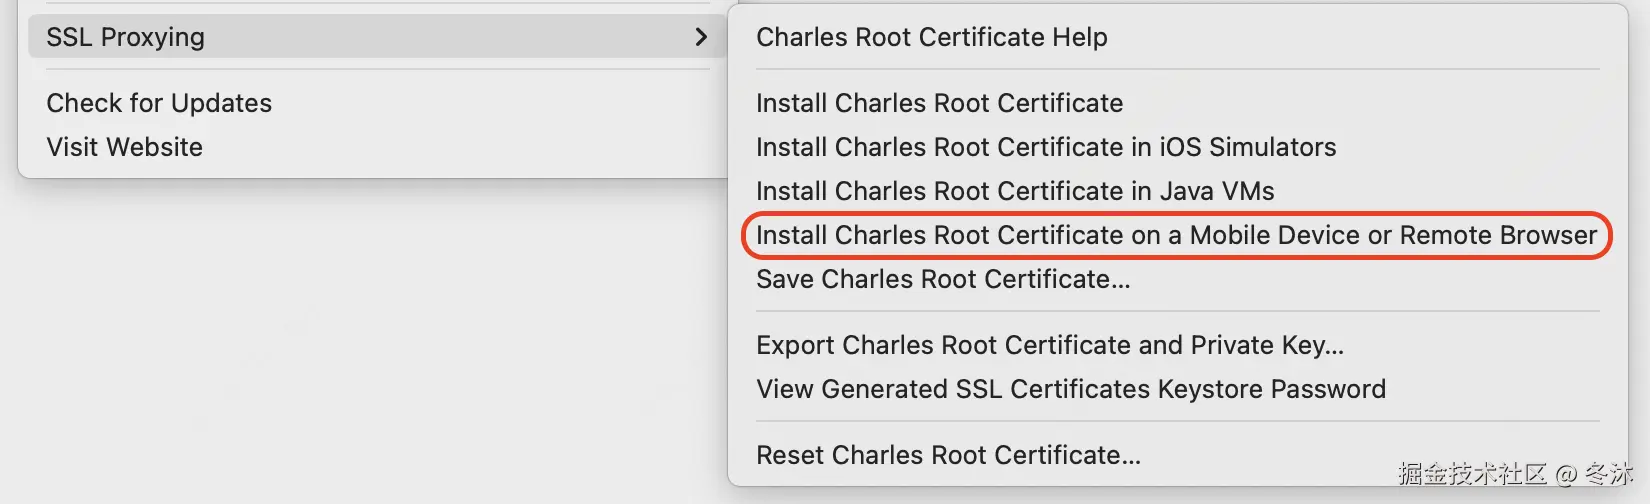Expand the SSL Proxying submenu chevron
Screen dimensions: 1650x504
(x=701, y=37)
